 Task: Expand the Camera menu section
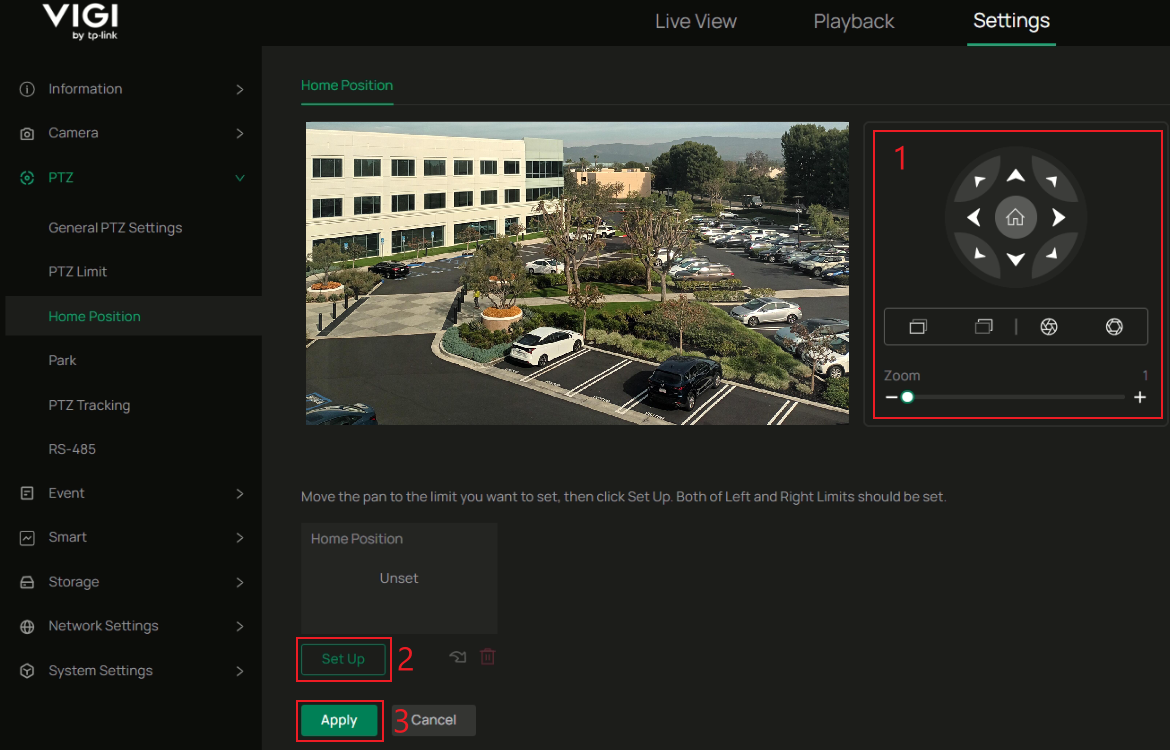(130, 133)
